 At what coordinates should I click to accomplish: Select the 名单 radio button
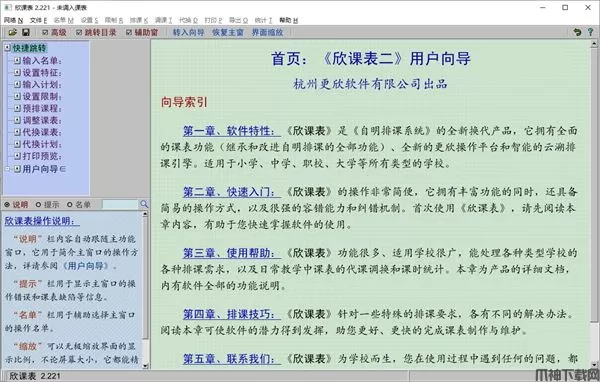coord(70,205)
